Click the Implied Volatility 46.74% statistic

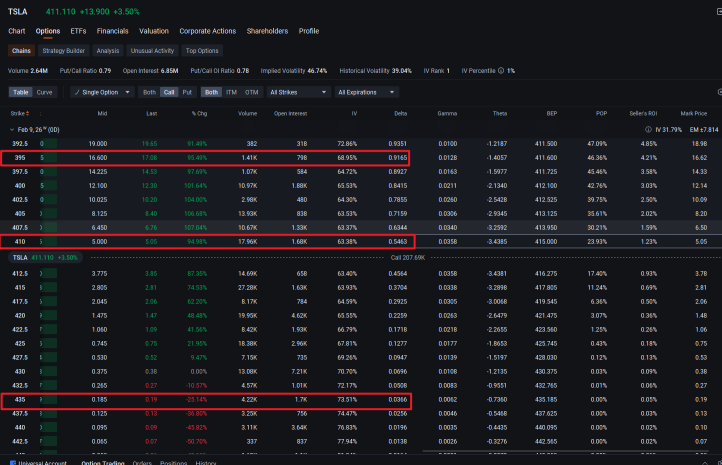click(x=294, y=71)
